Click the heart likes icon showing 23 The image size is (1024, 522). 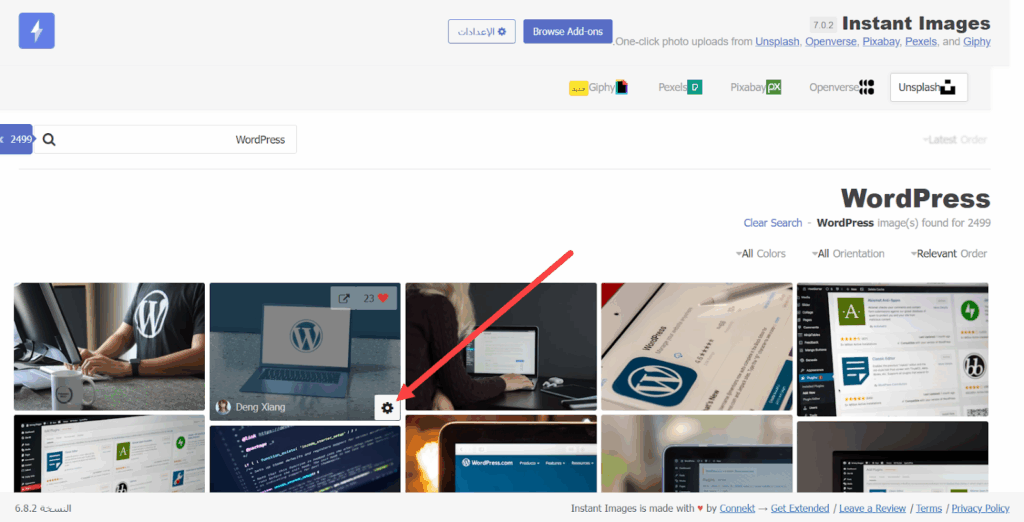coord(383,298)
